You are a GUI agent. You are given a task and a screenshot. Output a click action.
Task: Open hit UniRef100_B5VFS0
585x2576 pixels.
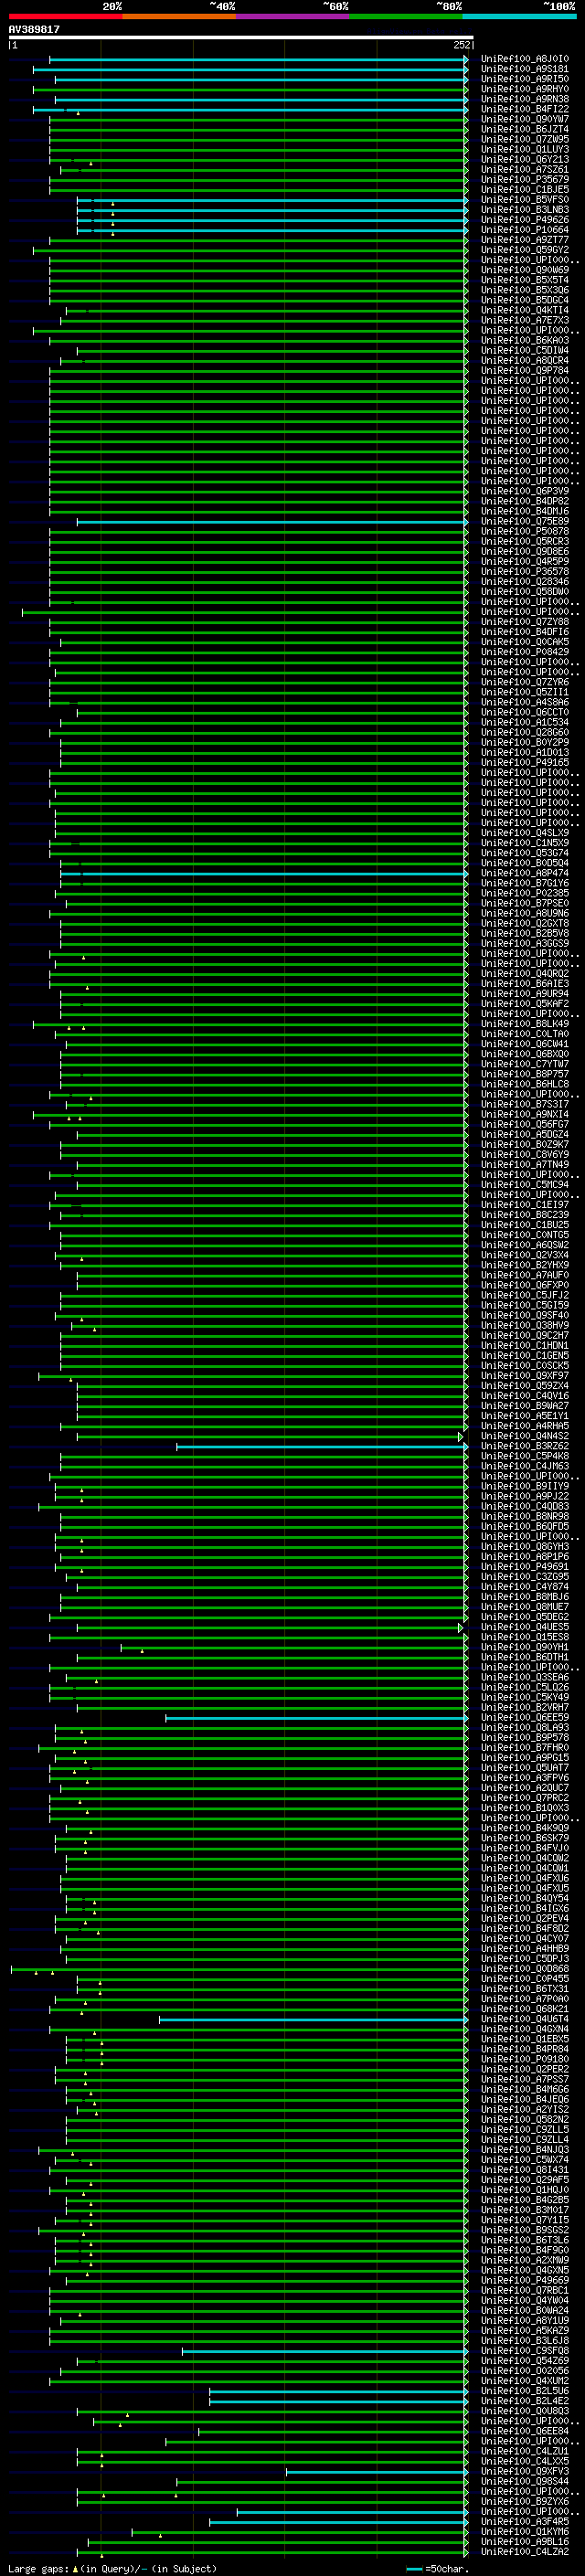pyautogui.click(x=525, y=200)
